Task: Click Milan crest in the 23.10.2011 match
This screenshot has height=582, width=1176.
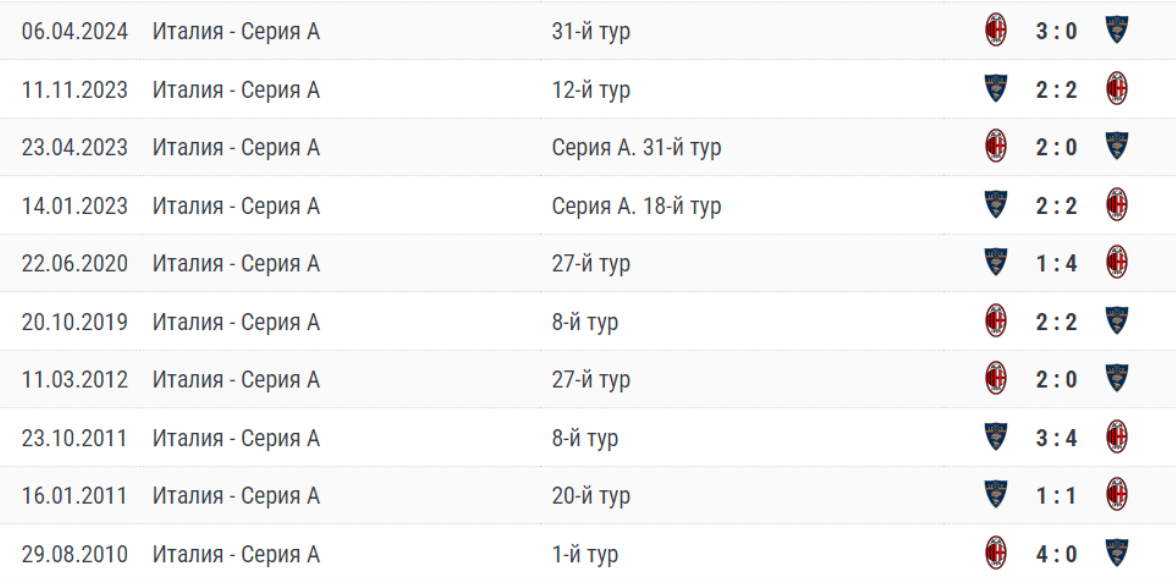Action: point(1116,437)
